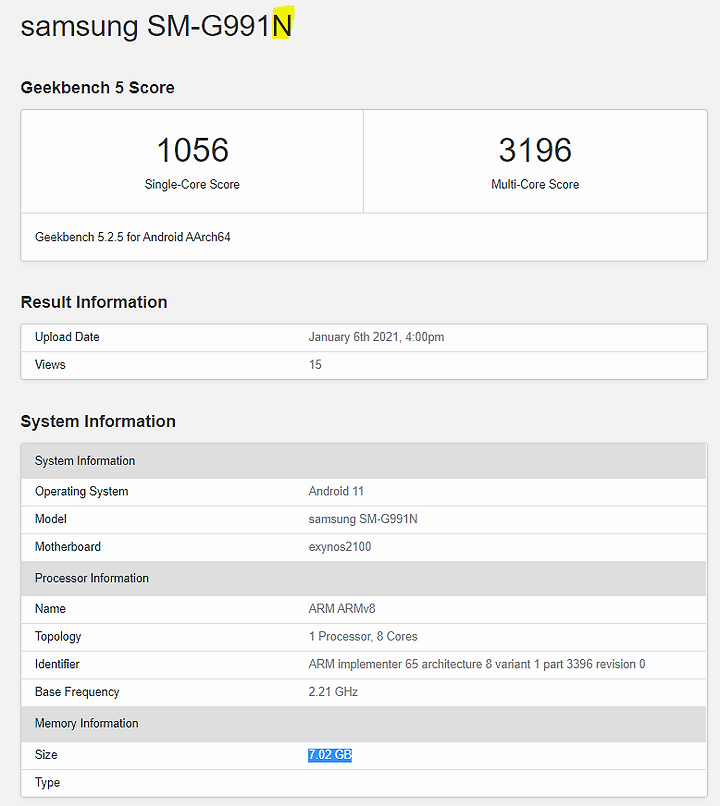The height and width of the screenshot is (806, 720).
Task: Click the Motherboard label
Action: [x=68, y=547]
